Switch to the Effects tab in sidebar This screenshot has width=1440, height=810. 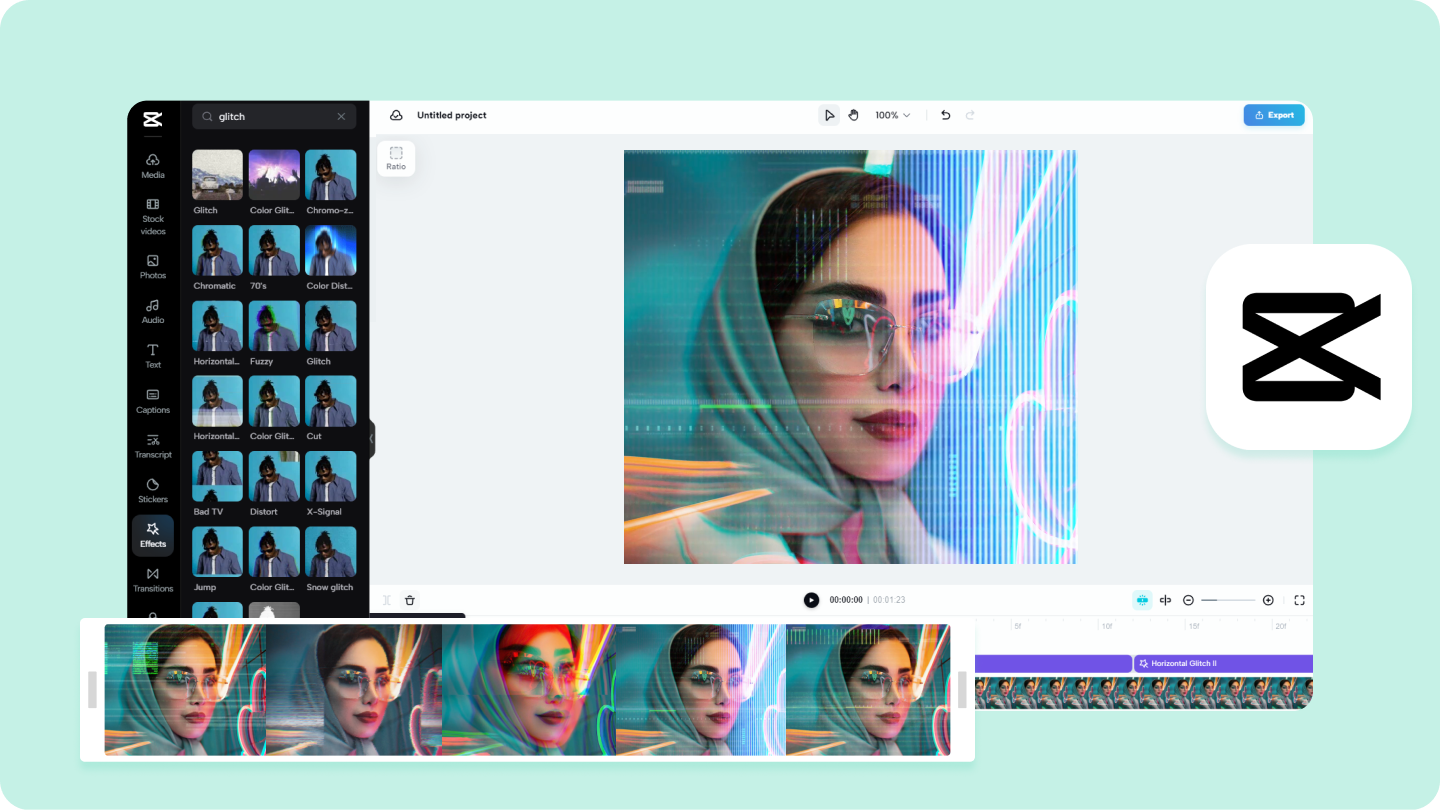(152, 535)
